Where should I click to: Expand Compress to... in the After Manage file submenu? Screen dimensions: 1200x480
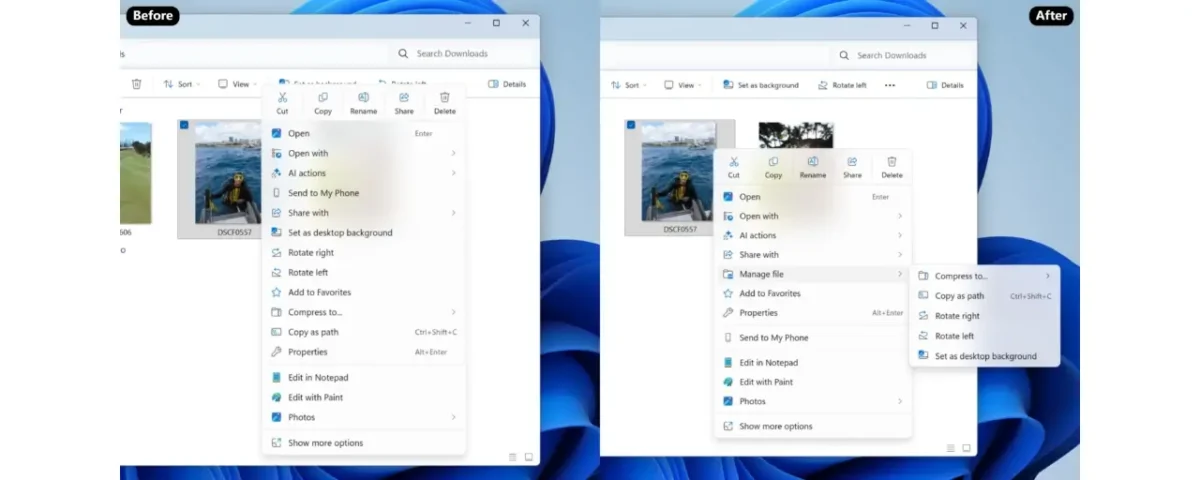[985, 276]
